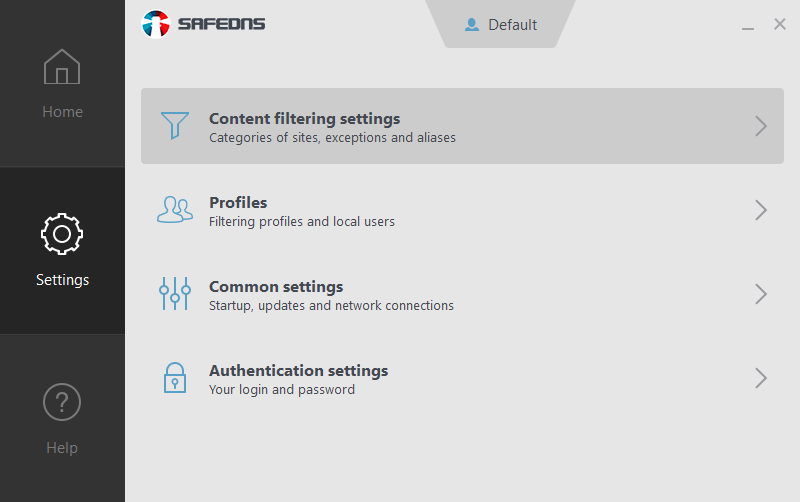This screenshot has height=502, width=800.
Task: Open the Profiles settings title
Action: [238, 203]
